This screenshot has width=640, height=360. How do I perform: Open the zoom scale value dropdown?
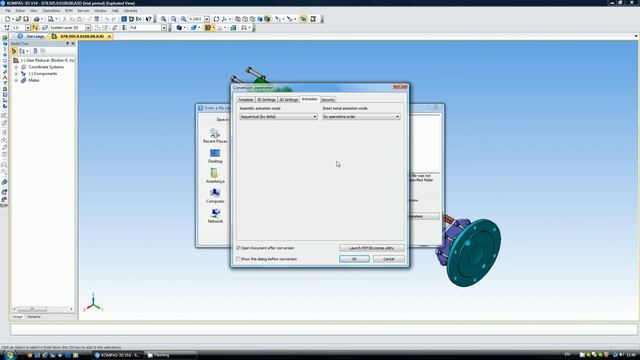click(207, 19)
